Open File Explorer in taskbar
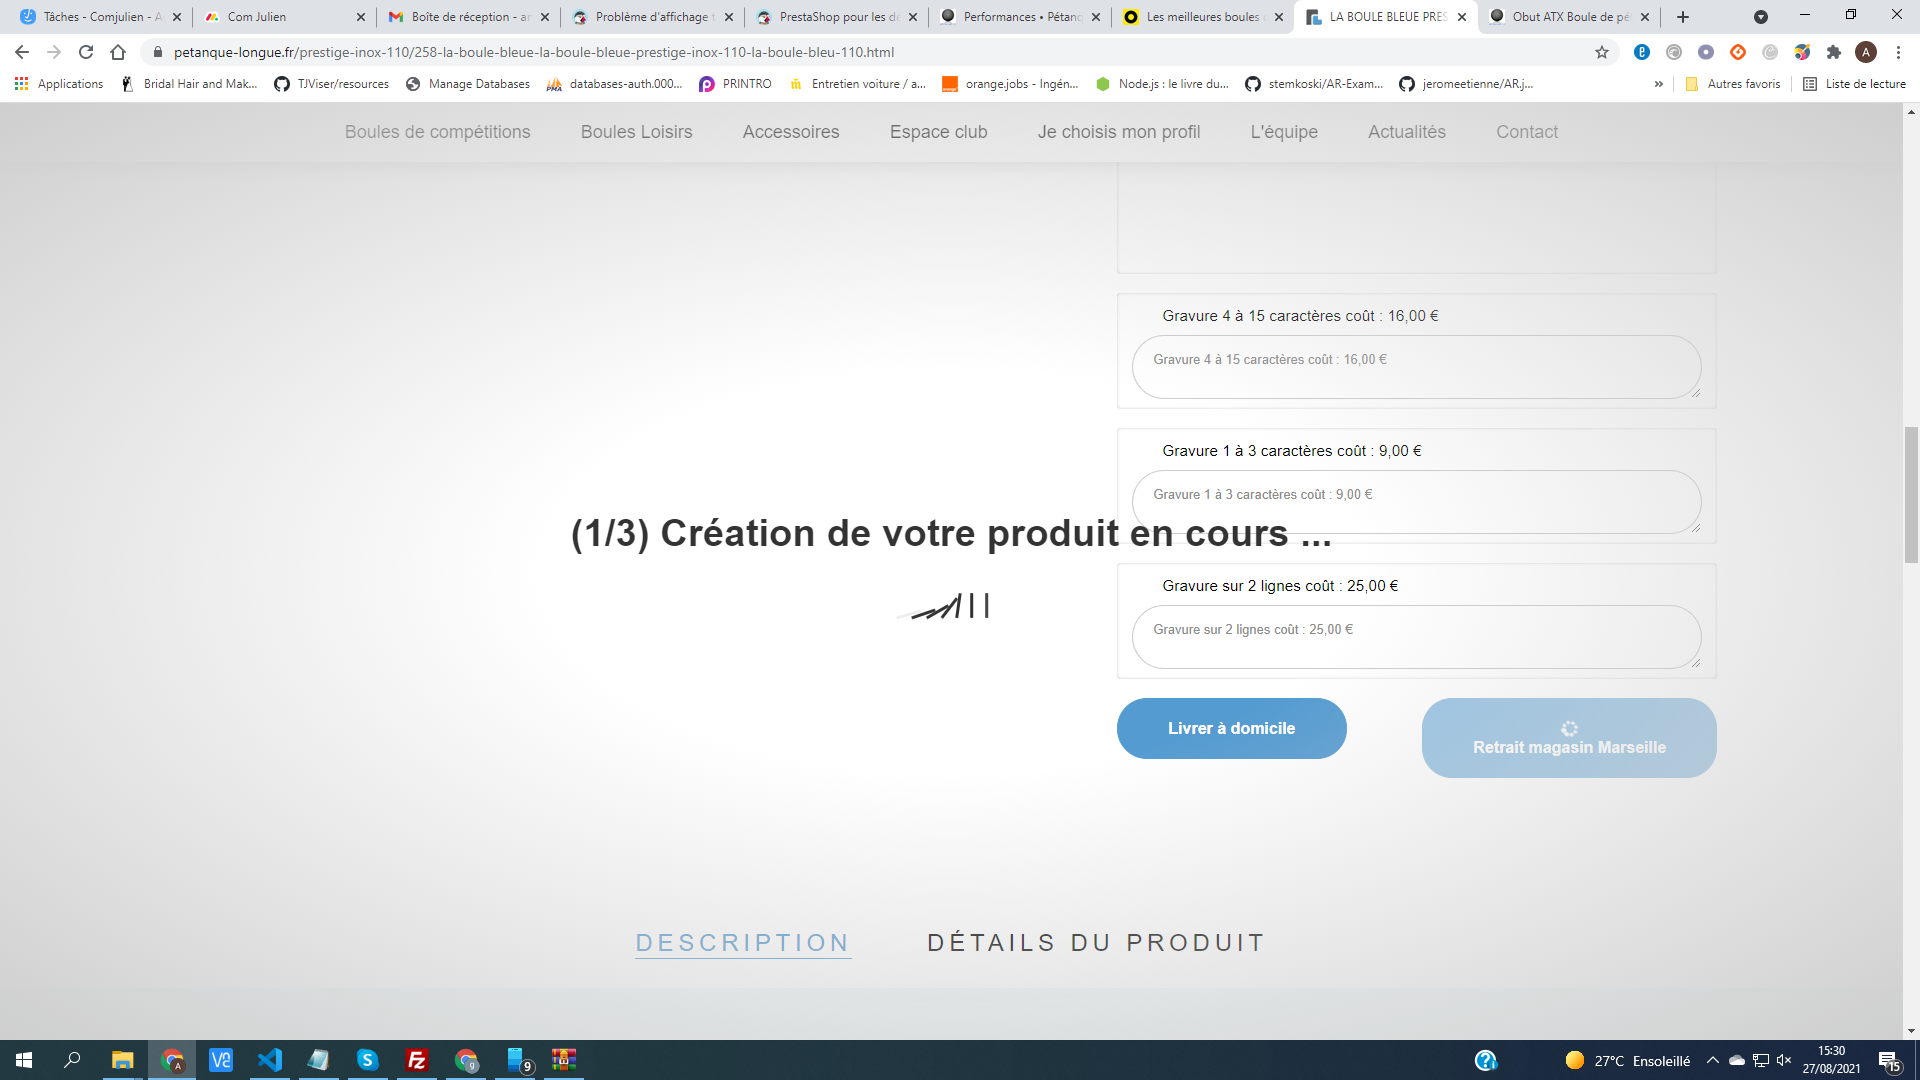 pos(122,1060)
